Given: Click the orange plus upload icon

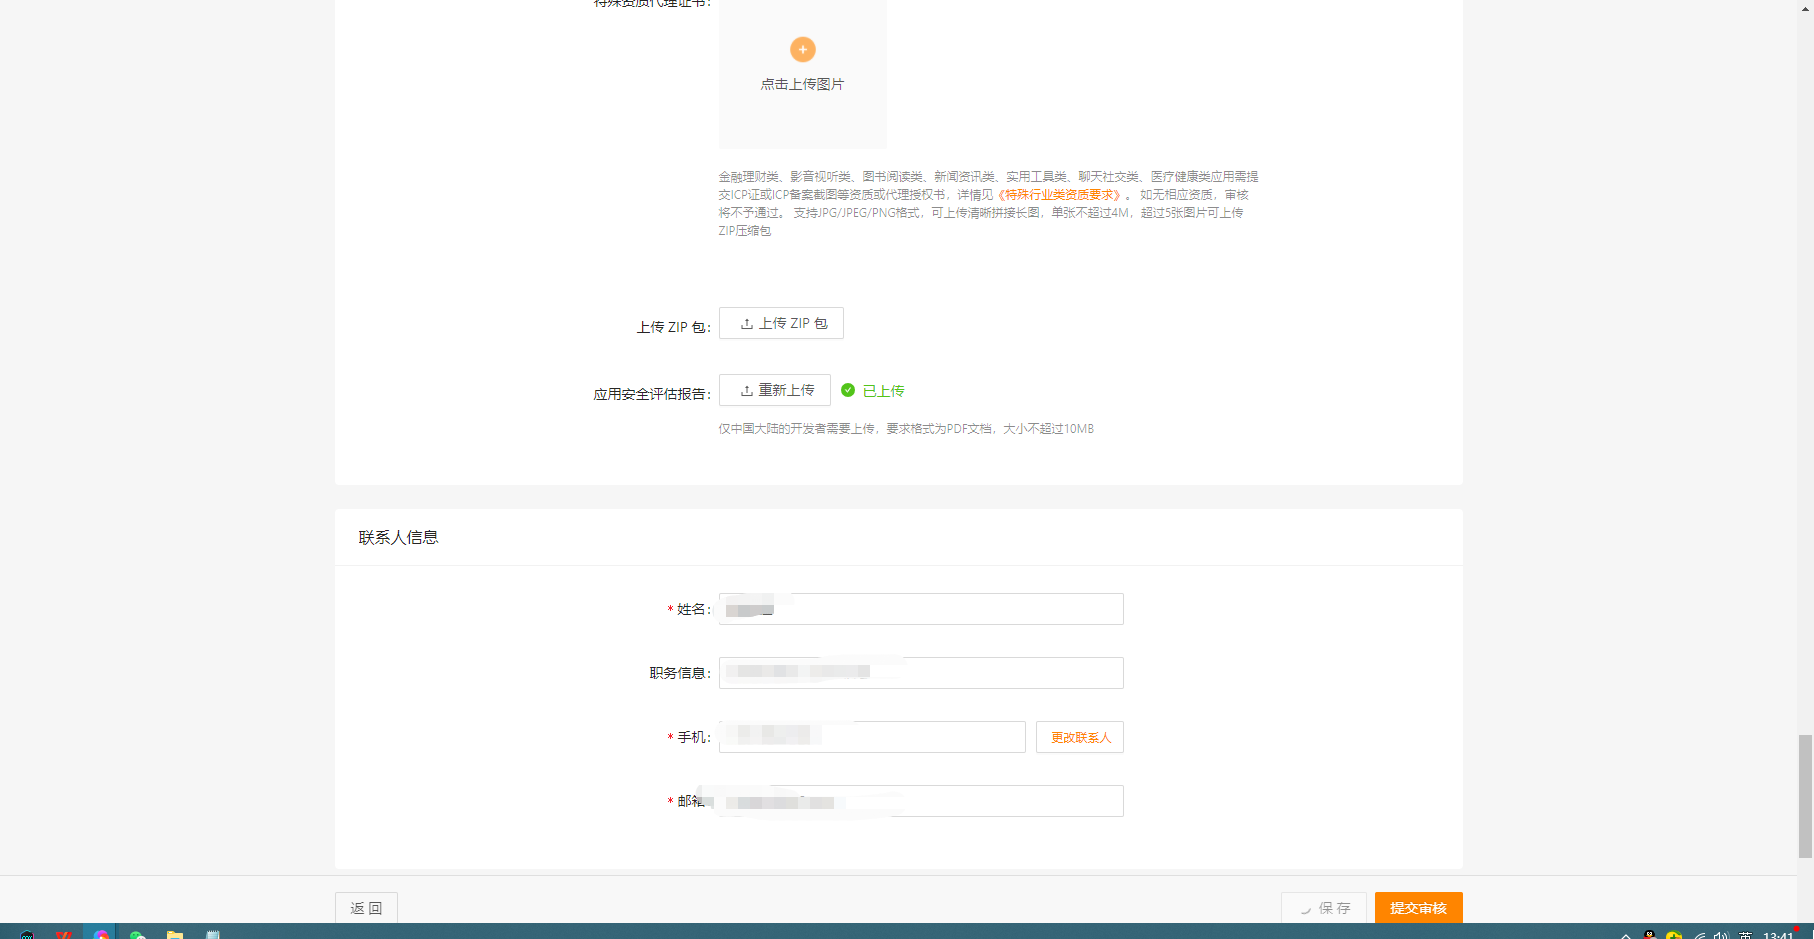Looking at the screenshot, I should (802, 49).
